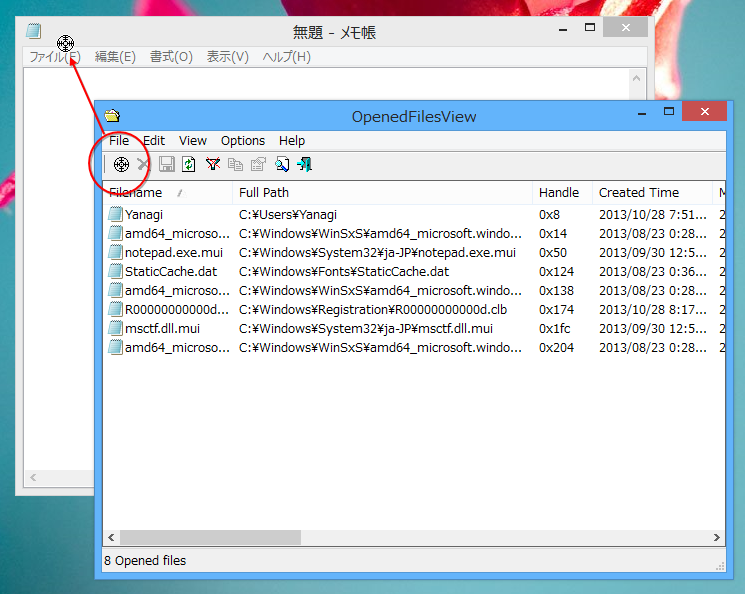Select the Yanagi filename row
745x594 pixels.
144,215
